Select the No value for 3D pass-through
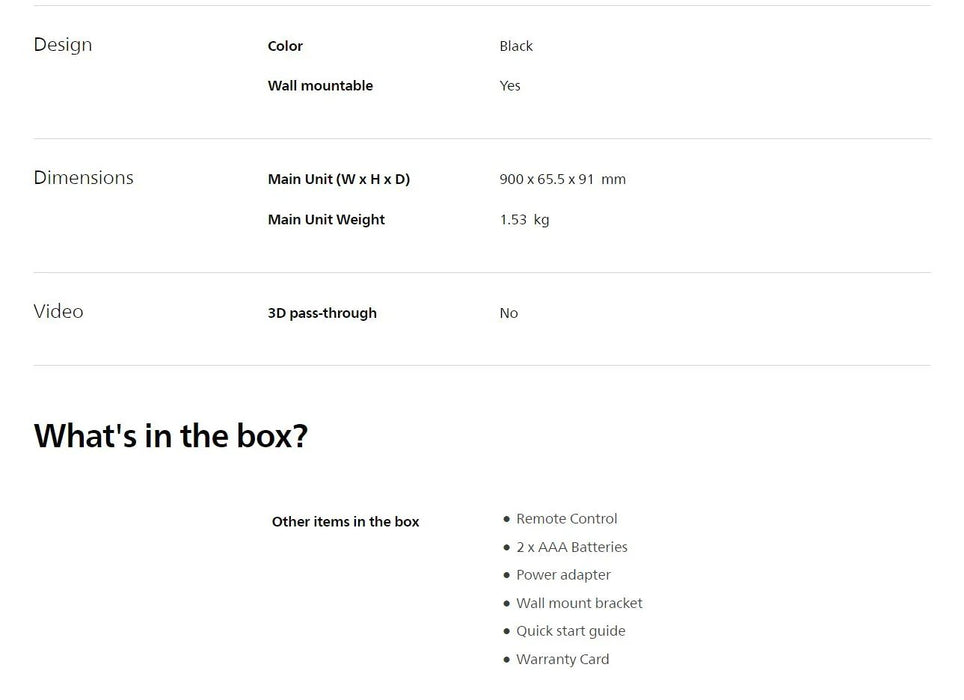The height and width of the screenshot is (700, 964). [x=509, y=313]
